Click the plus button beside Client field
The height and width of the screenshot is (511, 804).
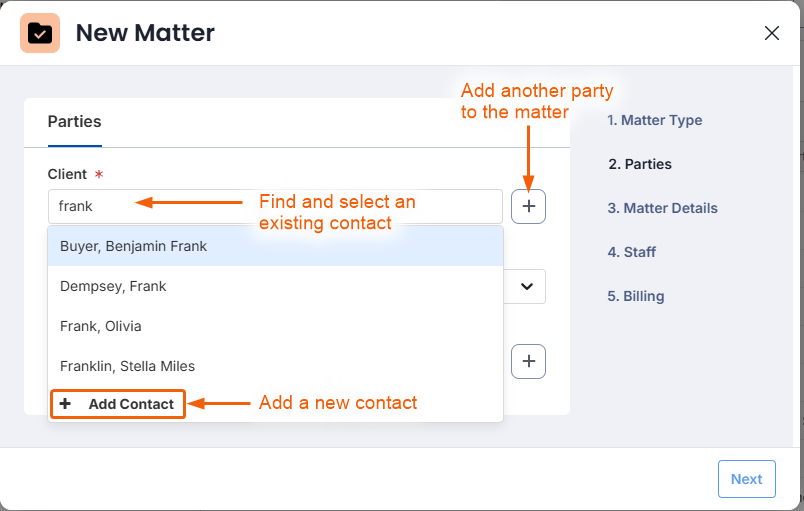528,207
